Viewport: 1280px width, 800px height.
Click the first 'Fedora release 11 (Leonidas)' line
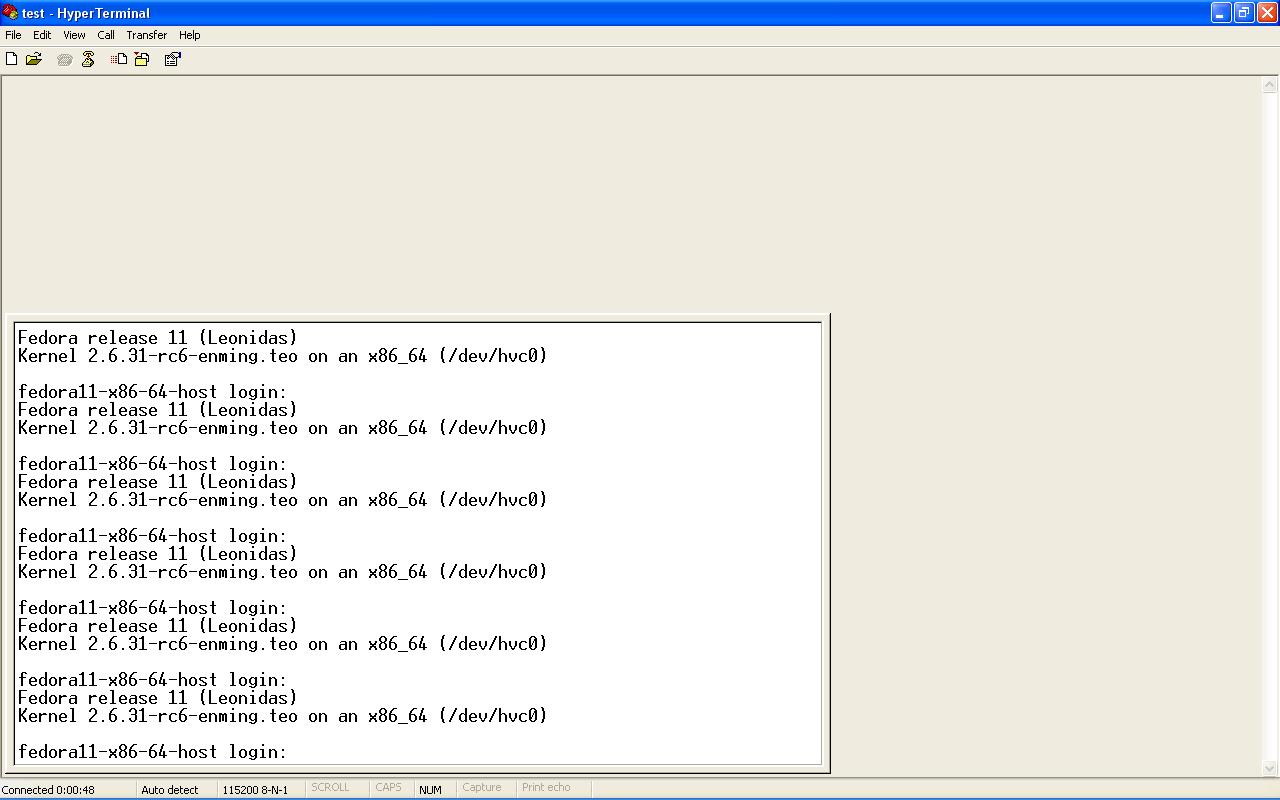(x=158, y=338)
